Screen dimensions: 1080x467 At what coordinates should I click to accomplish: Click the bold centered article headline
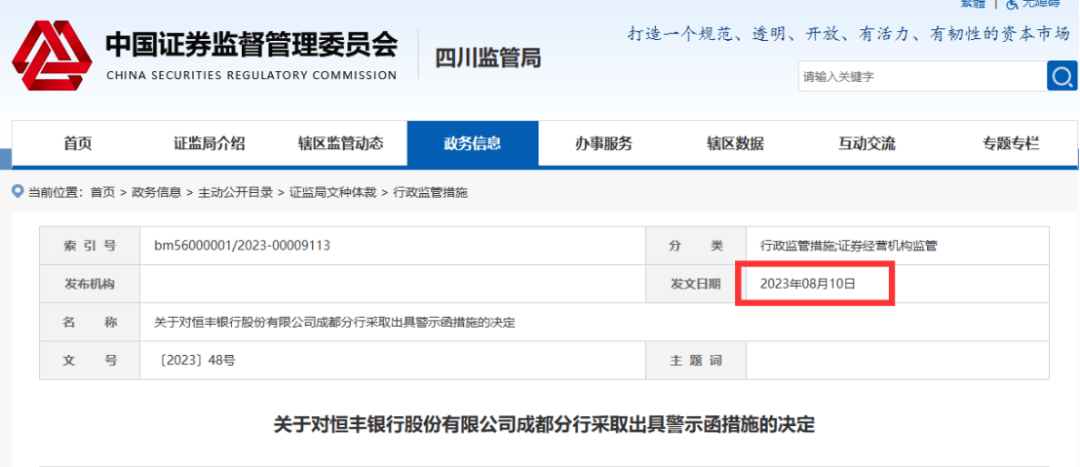544,424
